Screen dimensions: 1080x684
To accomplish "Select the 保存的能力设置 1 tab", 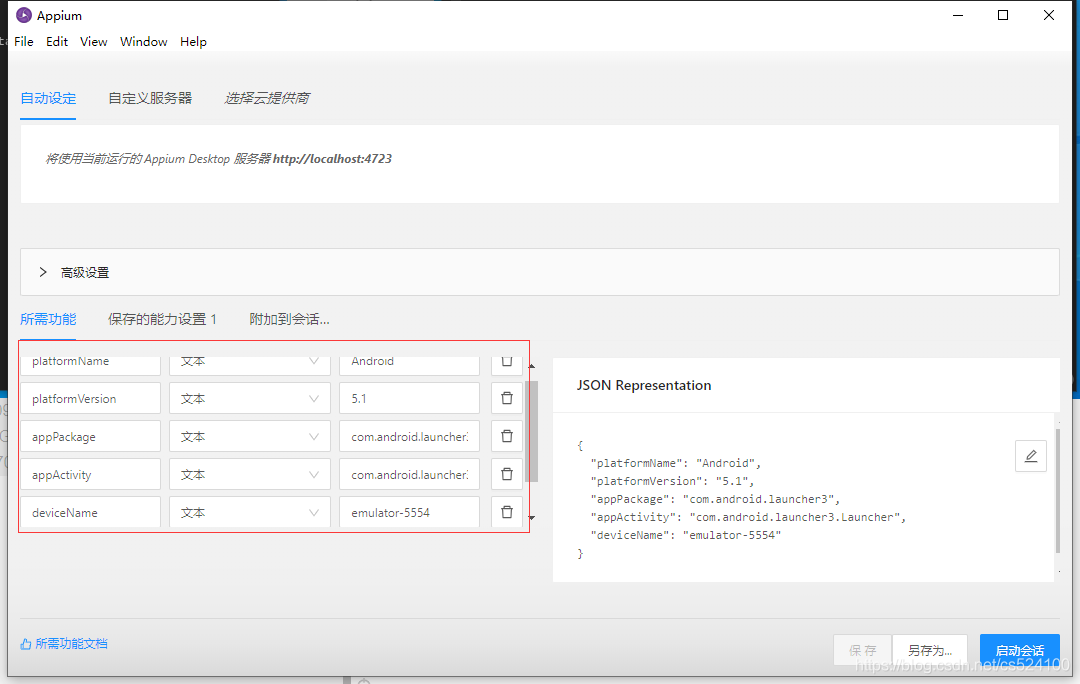I will [x=163, y=319].
